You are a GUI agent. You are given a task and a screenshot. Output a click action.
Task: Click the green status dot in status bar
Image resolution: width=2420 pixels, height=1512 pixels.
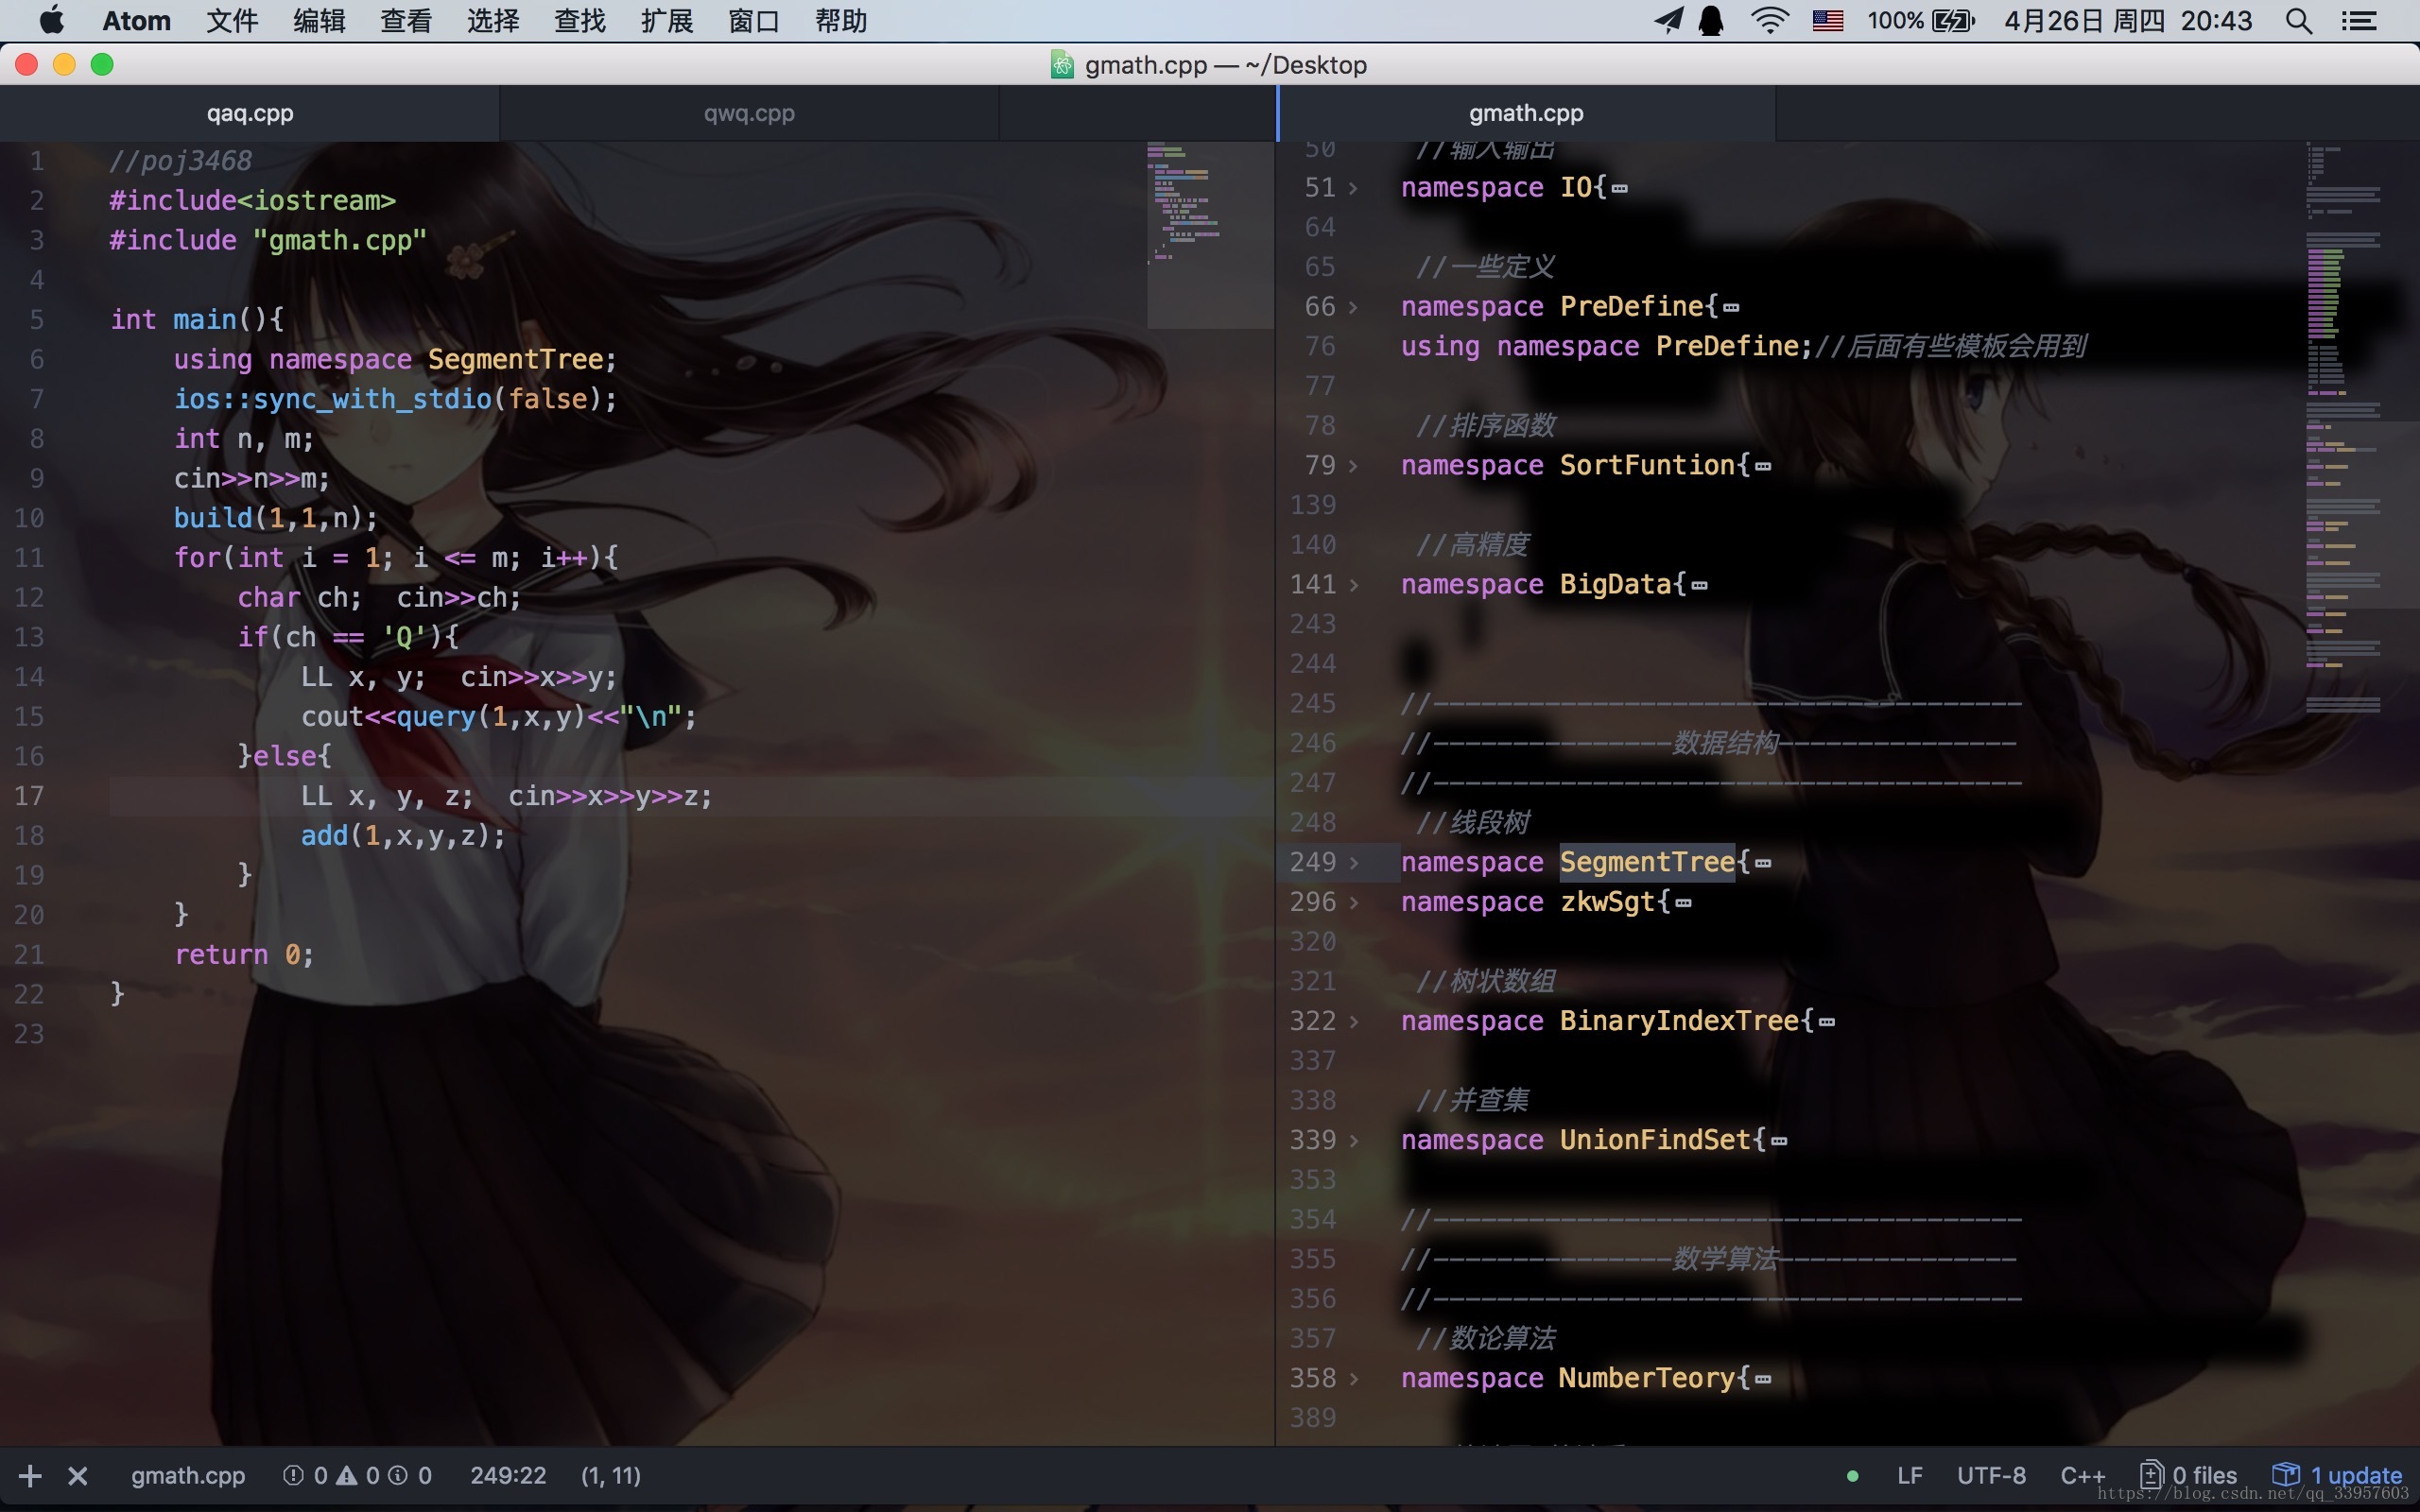[1852, 1476]
